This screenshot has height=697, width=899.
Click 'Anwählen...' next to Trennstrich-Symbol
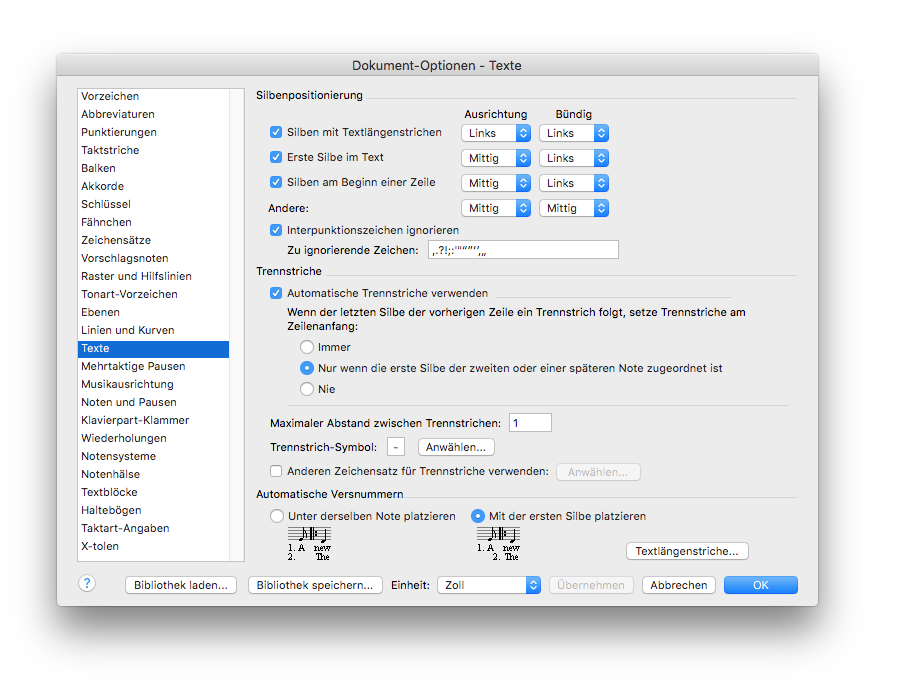pyautogui.click(x=456, y=447)
